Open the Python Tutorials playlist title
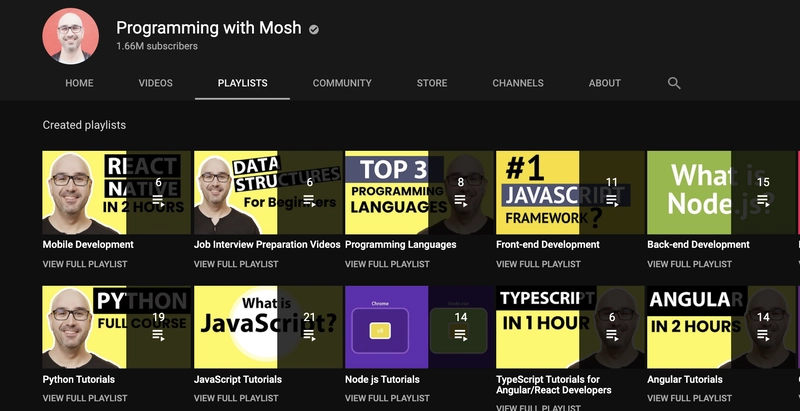Viewport: 800px width, 411px height. (79, 379)
